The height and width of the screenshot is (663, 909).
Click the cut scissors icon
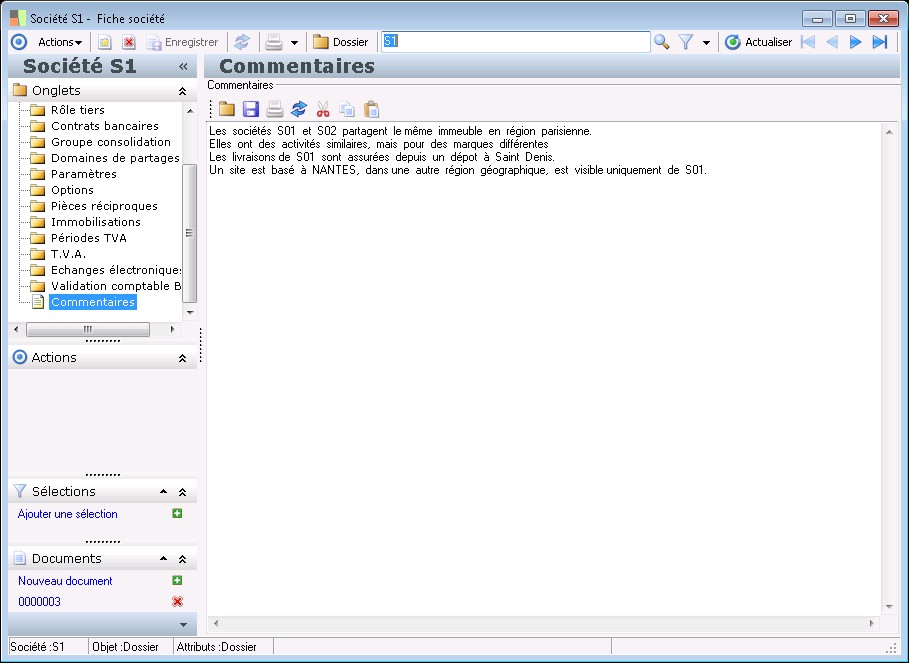pyautogui.click(x=322, y=109)
